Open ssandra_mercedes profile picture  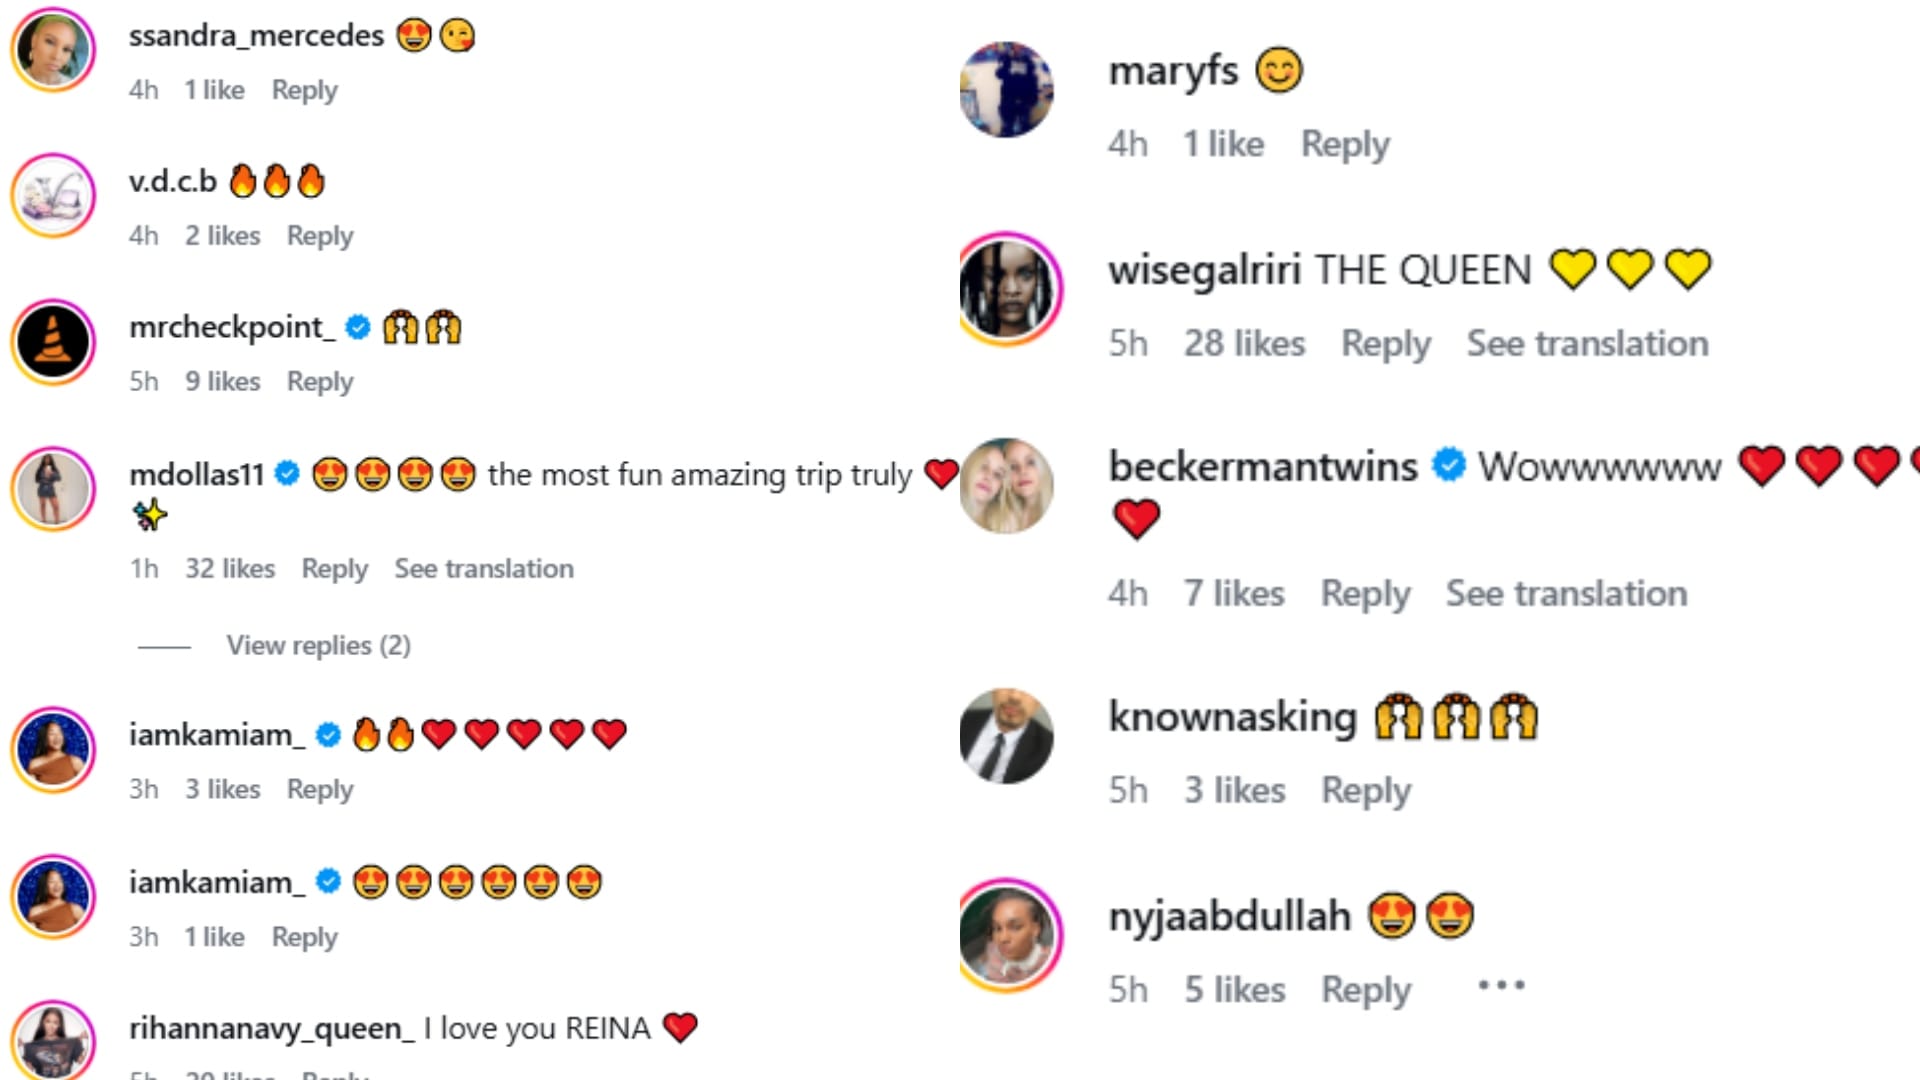click(53, 50)
